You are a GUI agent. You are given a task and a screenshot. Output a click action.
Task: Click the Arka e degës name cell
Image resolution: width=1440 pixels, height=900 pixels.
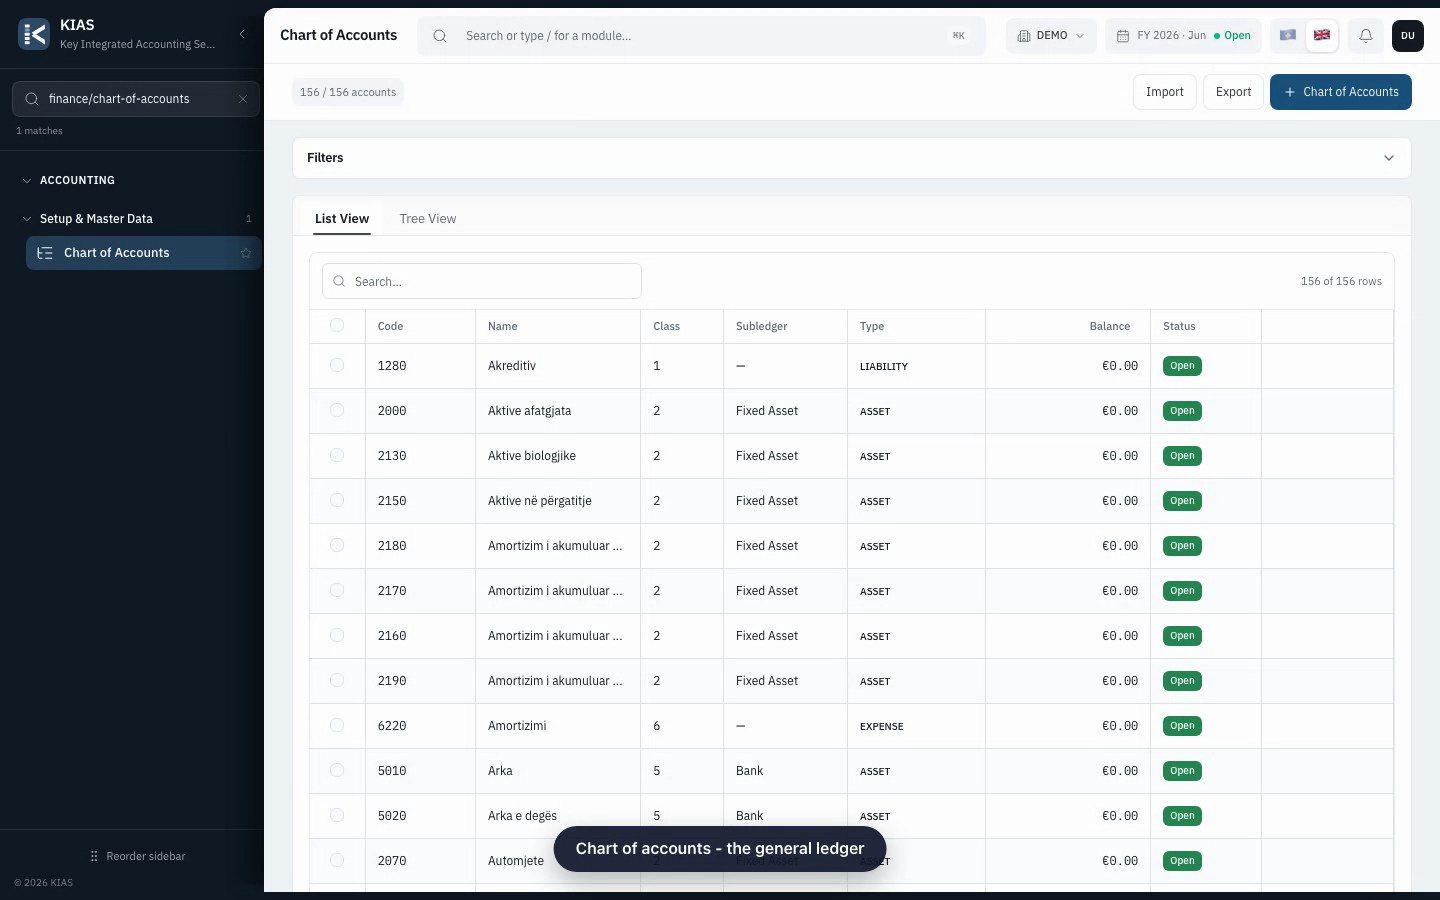(x=522, y=816)
